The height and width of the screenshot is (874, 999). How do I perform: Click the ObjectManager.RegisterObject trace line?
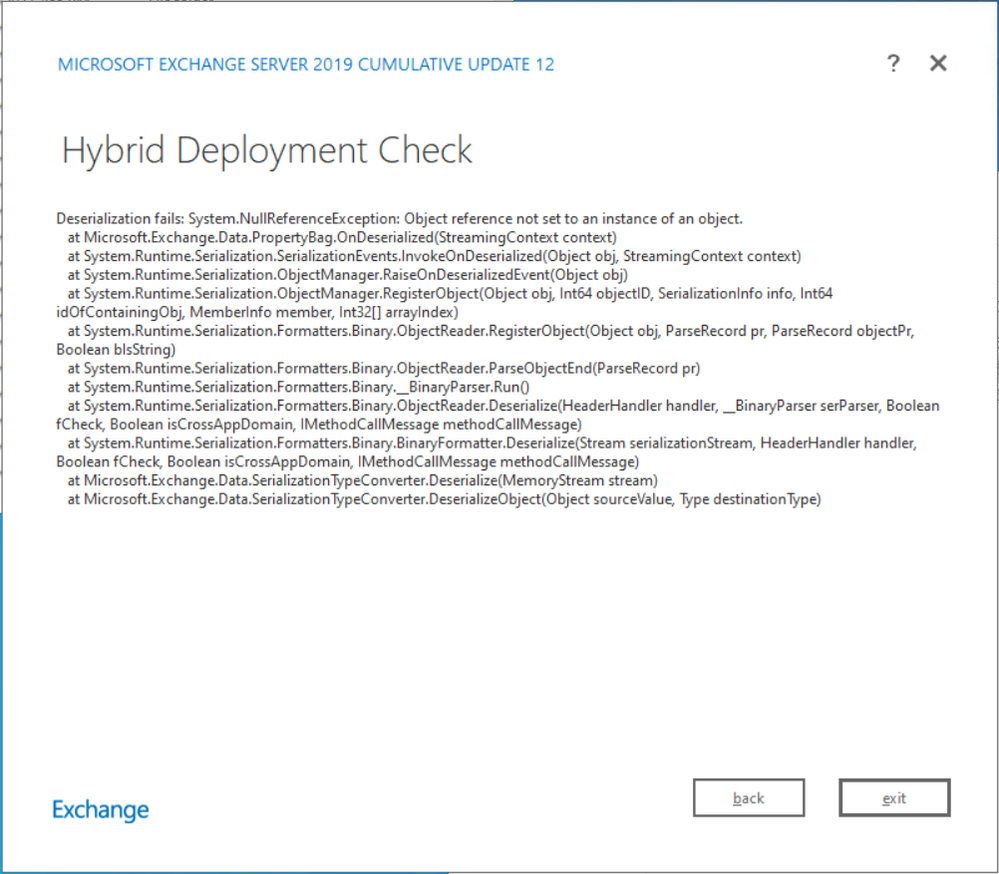[x=450, y=293]
